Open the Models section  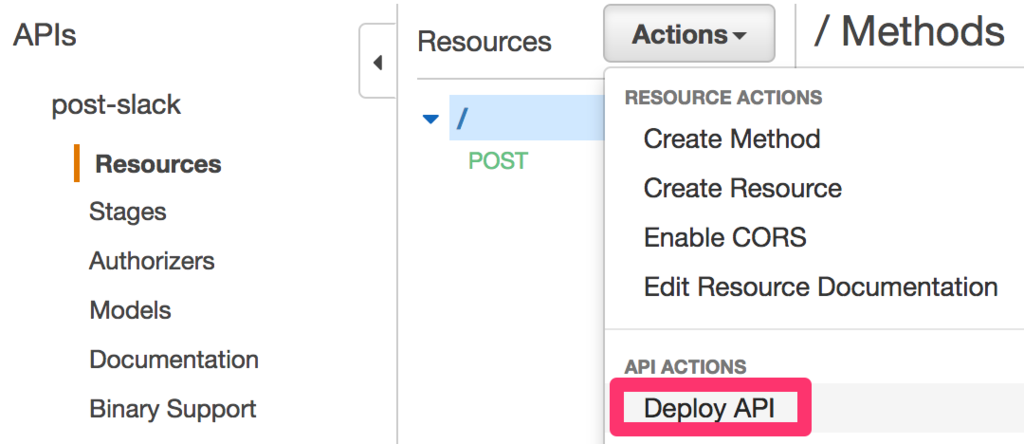130,309
